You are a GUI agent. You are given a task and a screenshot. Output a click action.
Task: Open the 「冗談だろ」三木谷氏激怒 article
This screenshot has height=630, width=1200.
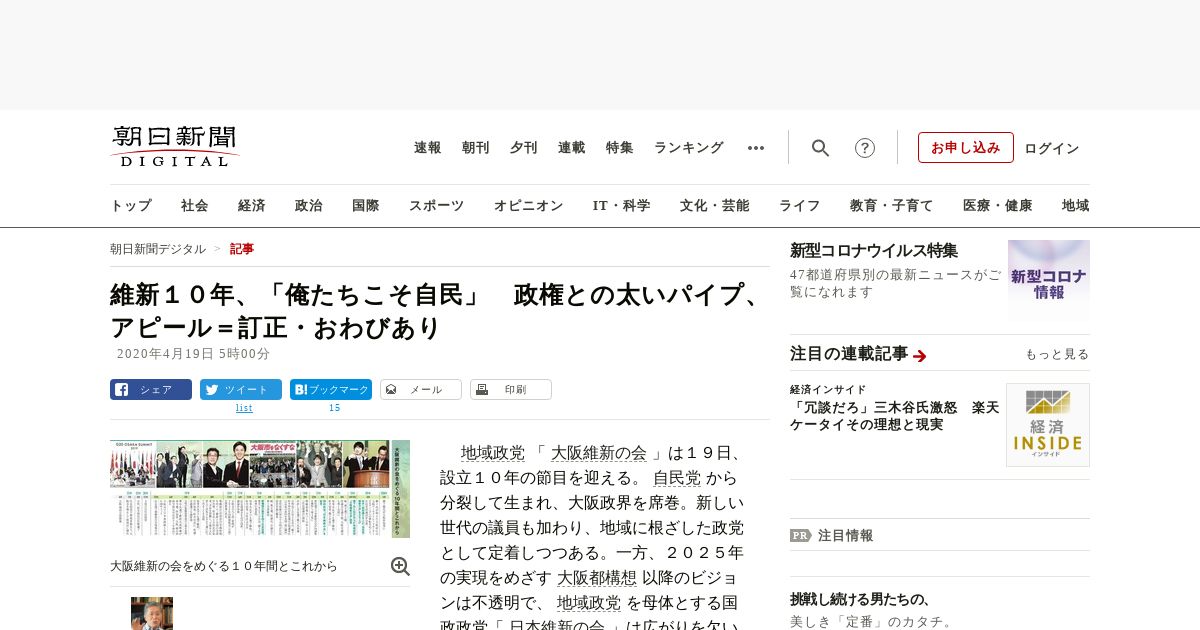pos(894,416)
